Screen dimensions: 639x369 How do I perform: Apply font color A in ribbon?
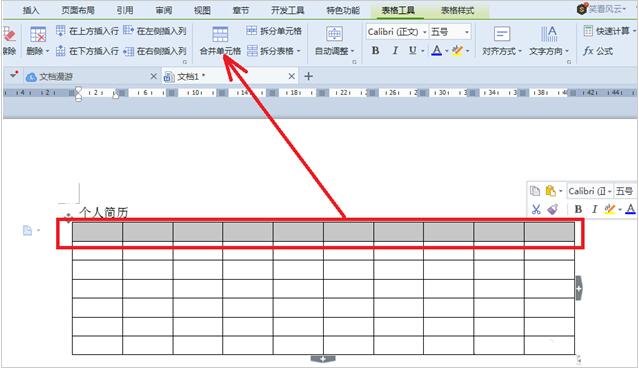[x=436, y=51]
